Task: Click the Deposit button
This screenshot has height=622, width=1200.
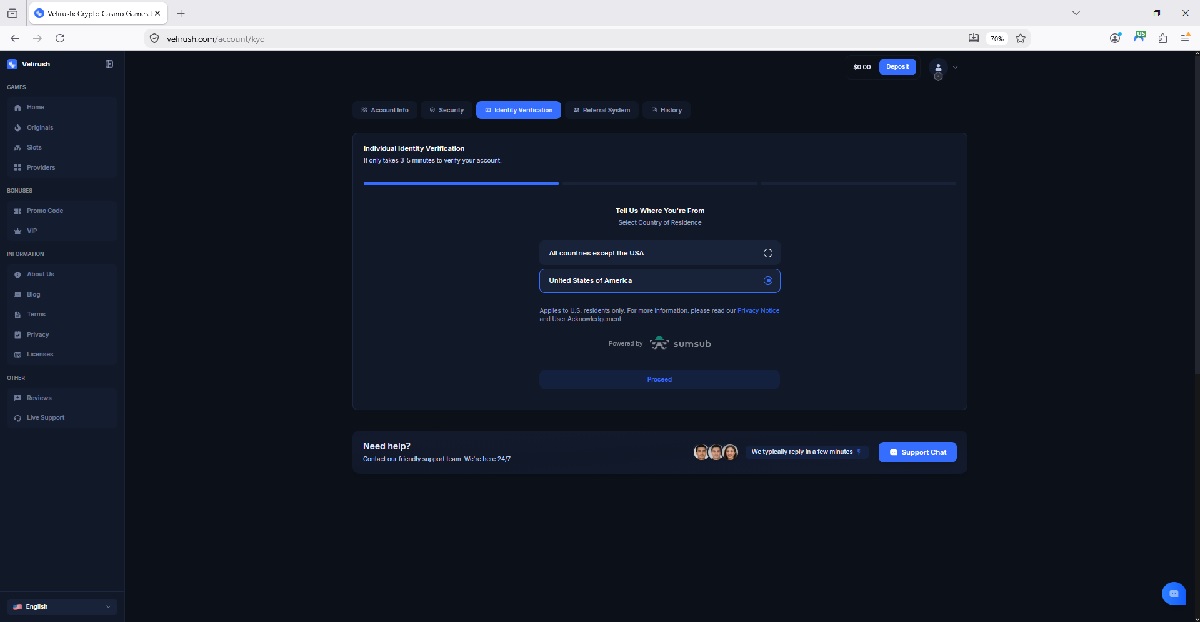Action: point(897,67)
